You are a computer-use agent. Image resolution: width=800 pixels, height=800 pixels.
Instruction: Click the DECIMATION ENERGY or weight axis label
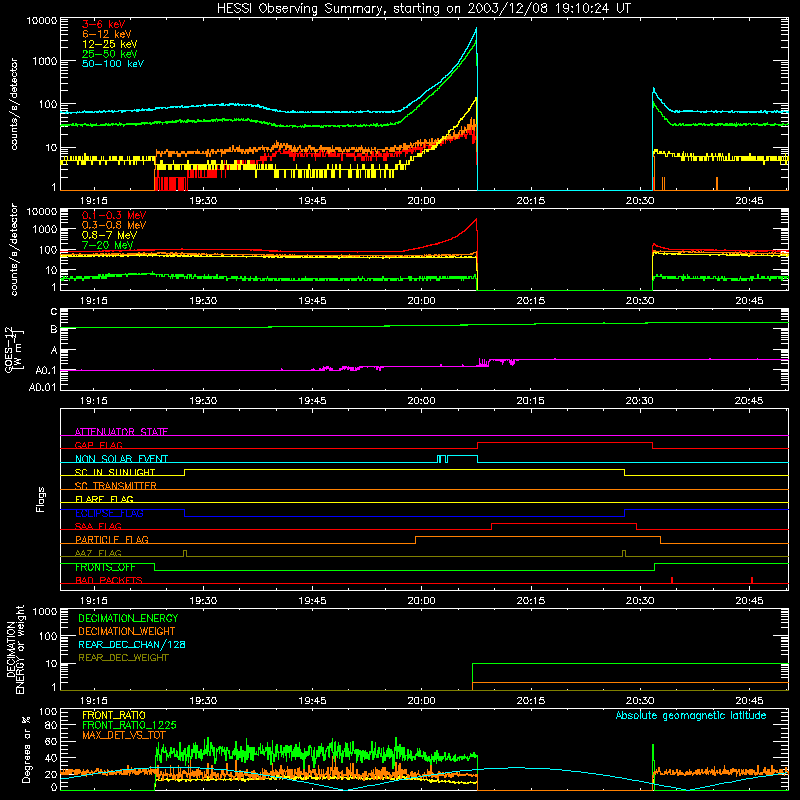pos(15,649)
